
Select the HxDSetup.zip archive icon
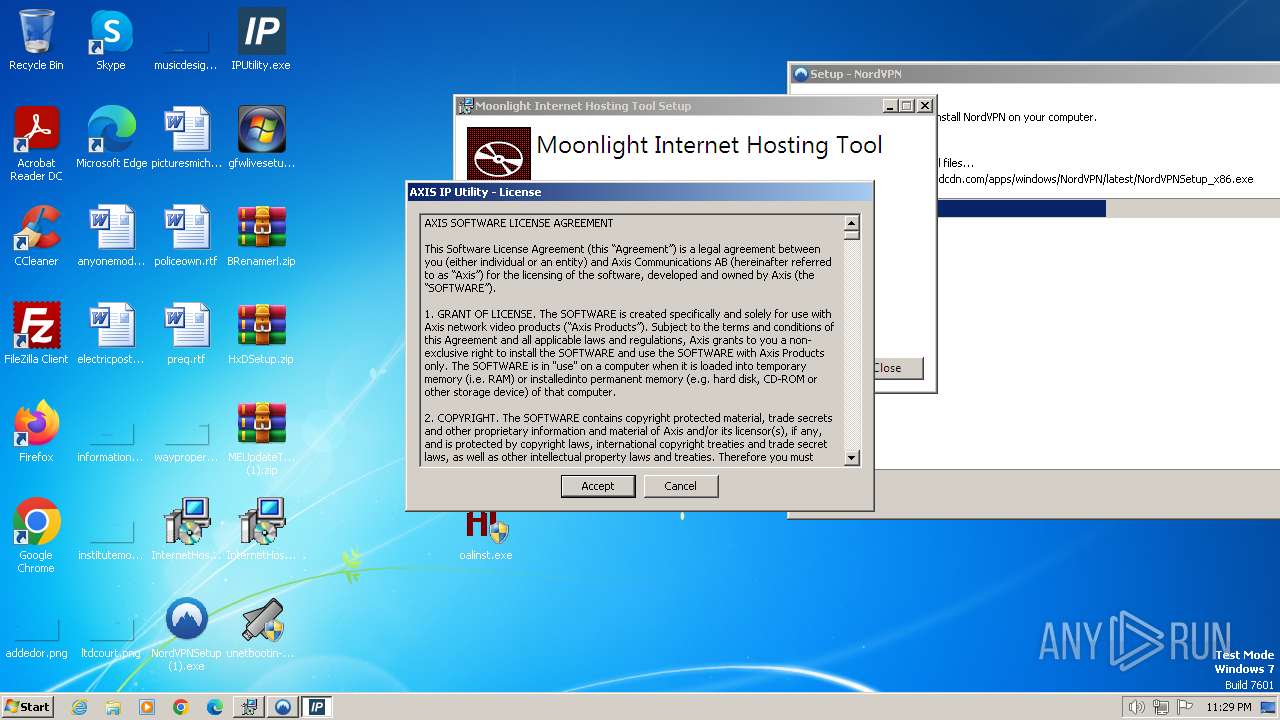(261, 334)
